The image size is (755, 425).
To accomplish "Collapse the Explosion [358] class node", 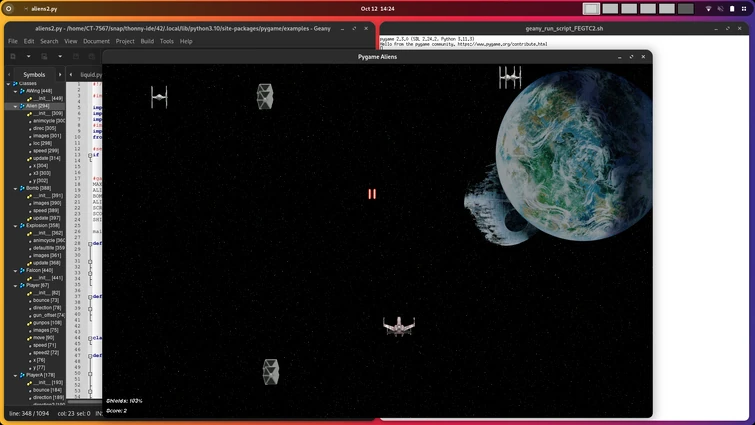I will click(15, 225).
